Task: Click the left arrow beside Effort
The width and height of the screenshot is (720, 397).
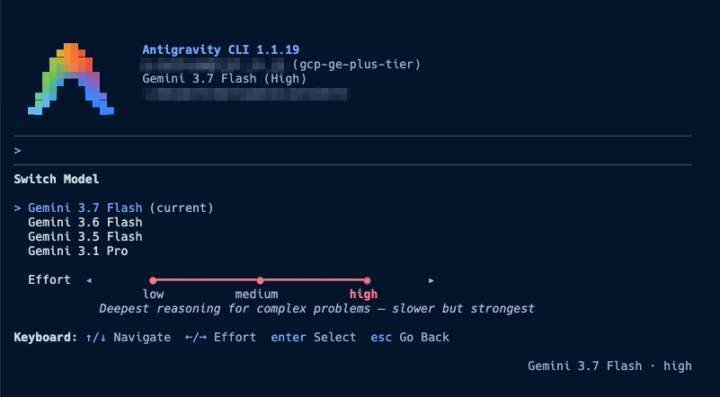Action: (89, 280)
